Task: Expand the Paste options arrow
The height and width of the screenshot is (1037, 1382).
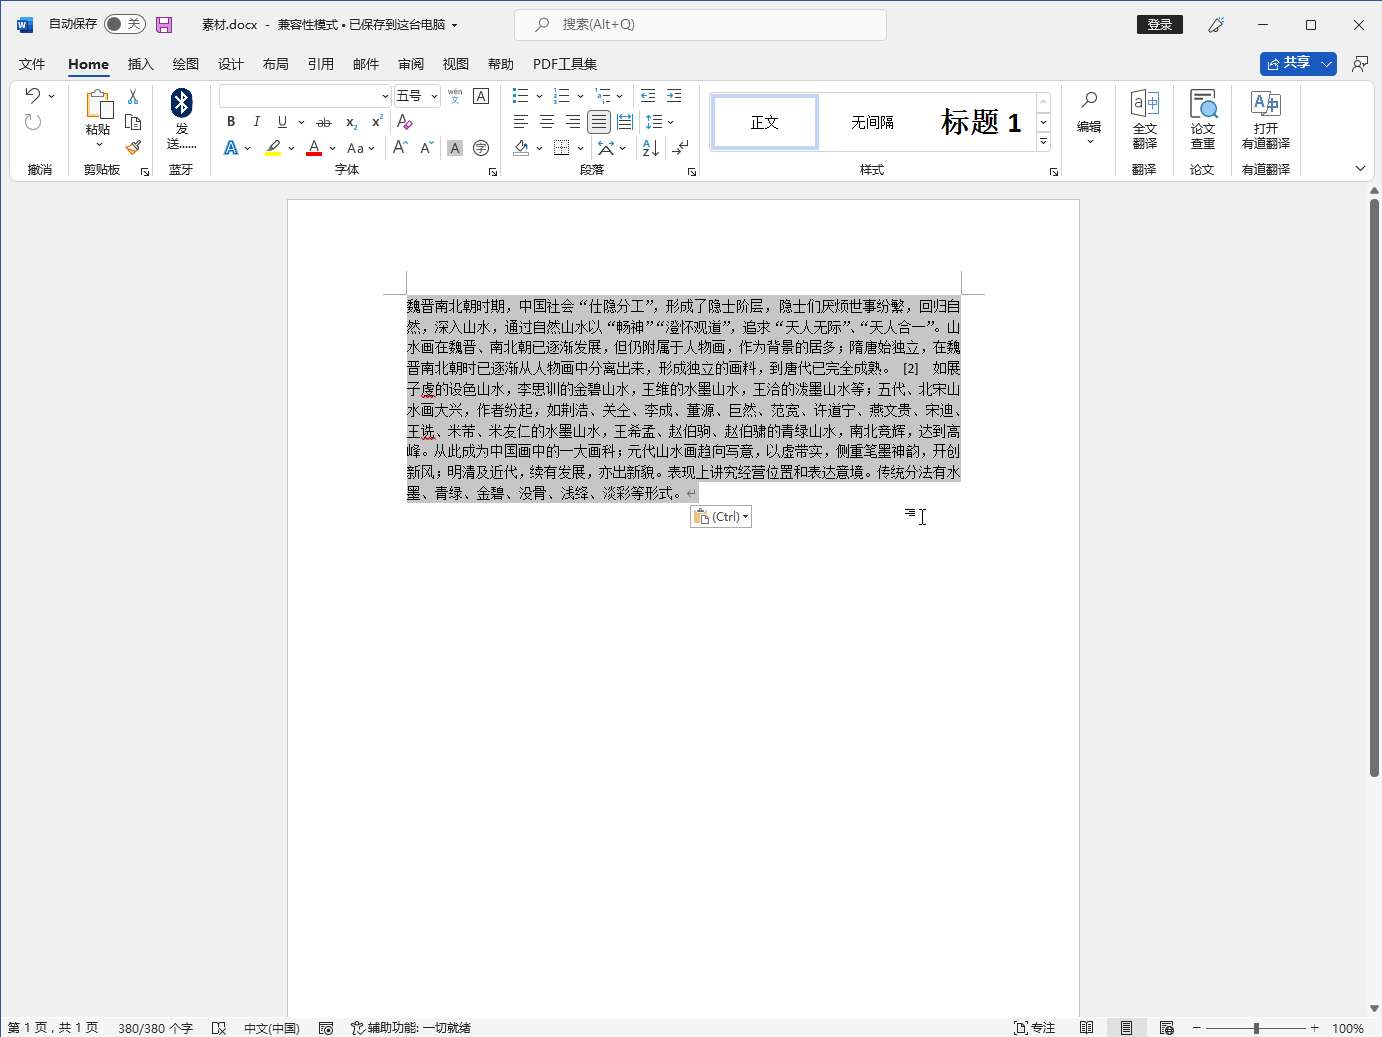Action: pyautogui.click(x=98, y=145)
